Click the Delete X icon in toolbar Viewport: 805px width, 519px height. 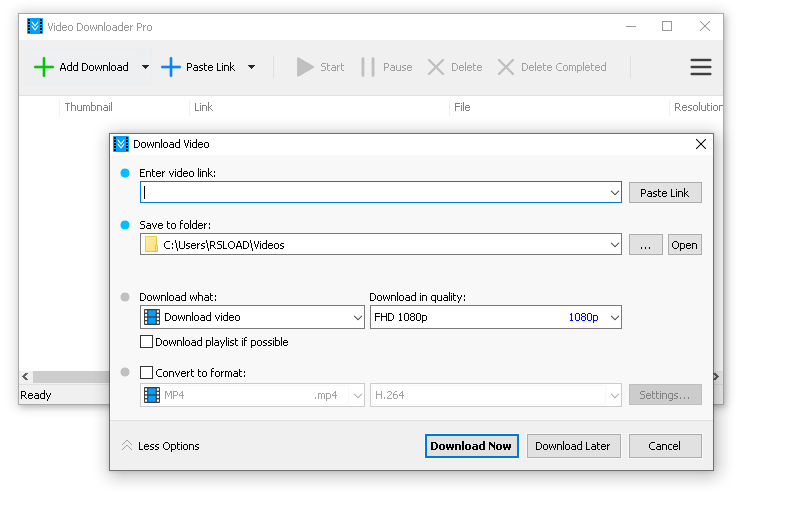pos(436,67)
